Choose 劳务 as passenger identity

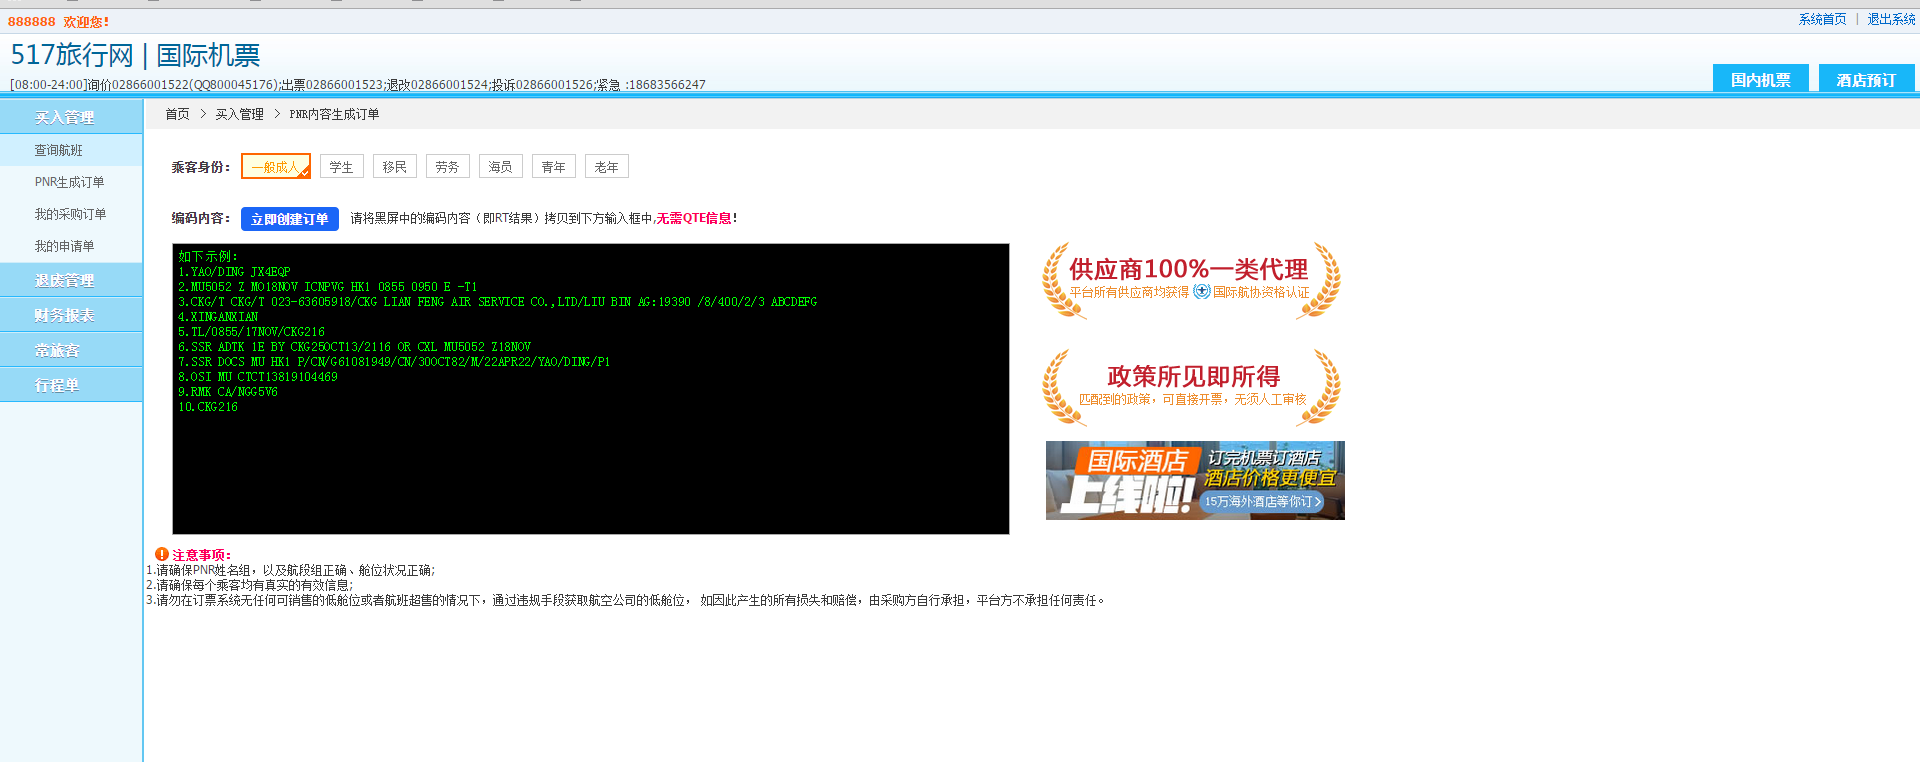(447, 167)
